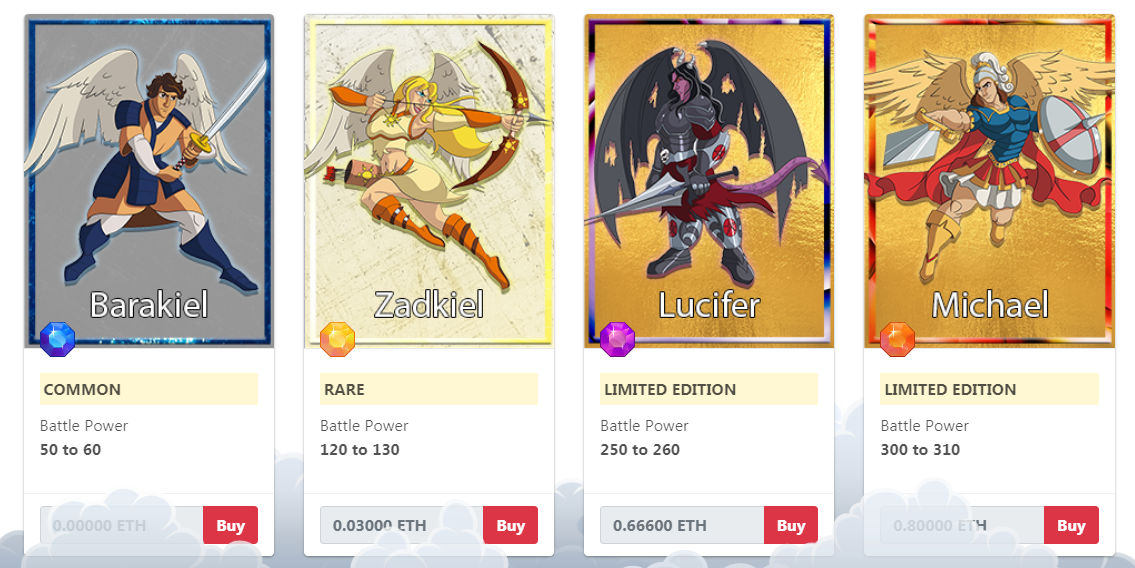
Task: Buy the Barakiel card
Action: tap(230, 525)
